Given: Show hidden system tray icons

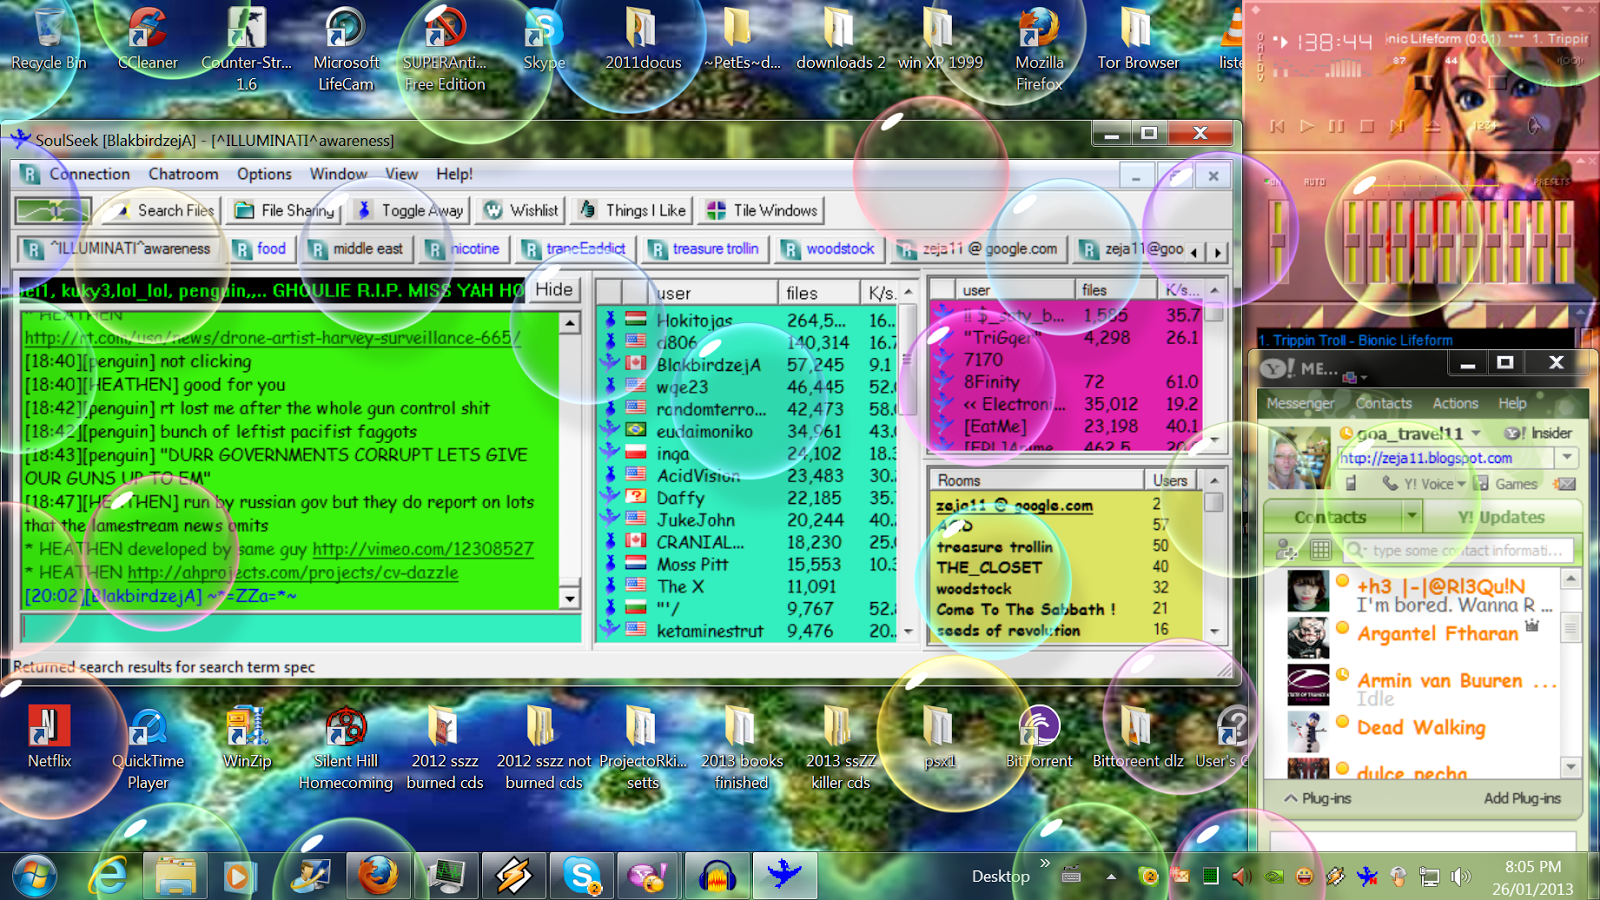Looking at the screenshot, I should tap(1111, 877).
